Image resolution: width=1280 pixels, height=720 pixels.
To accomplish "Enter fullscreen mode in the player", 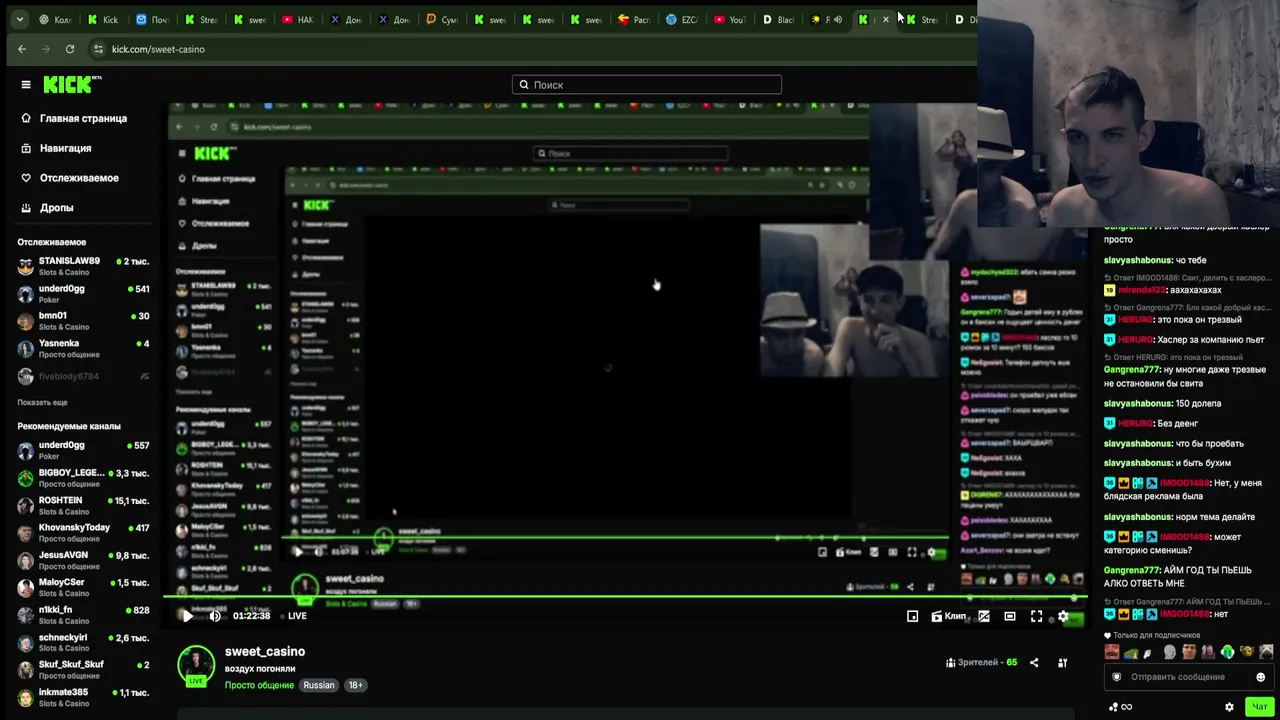I will 1037,616.
